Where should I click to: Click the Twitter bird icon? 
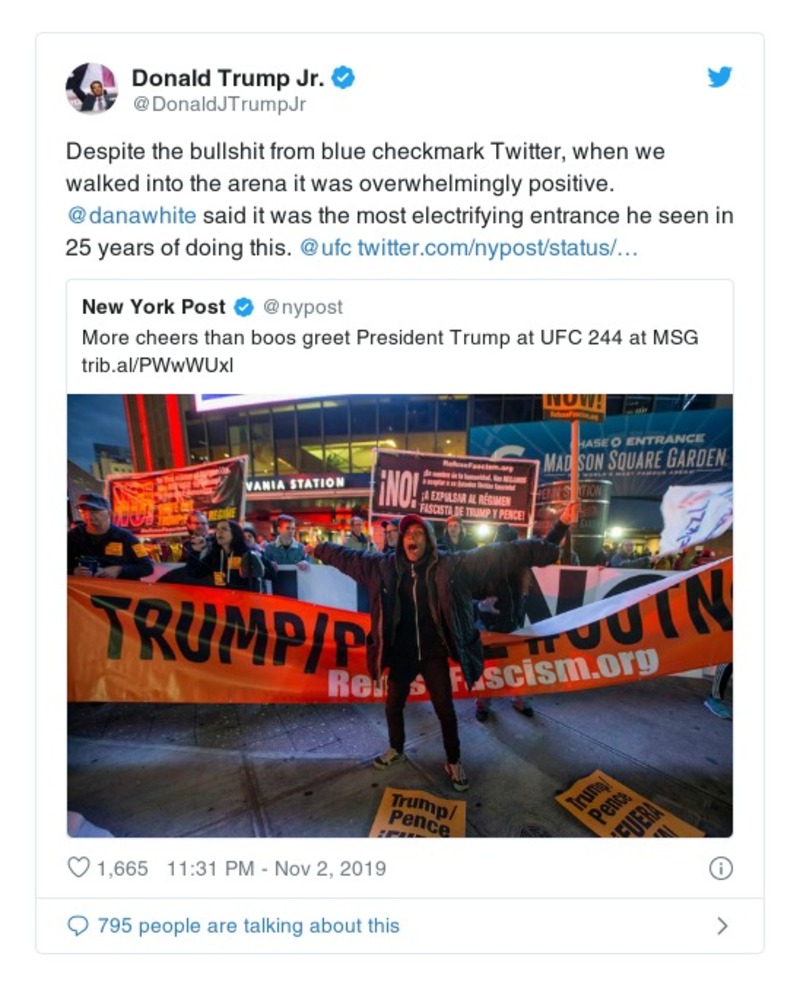coord(719,77)
